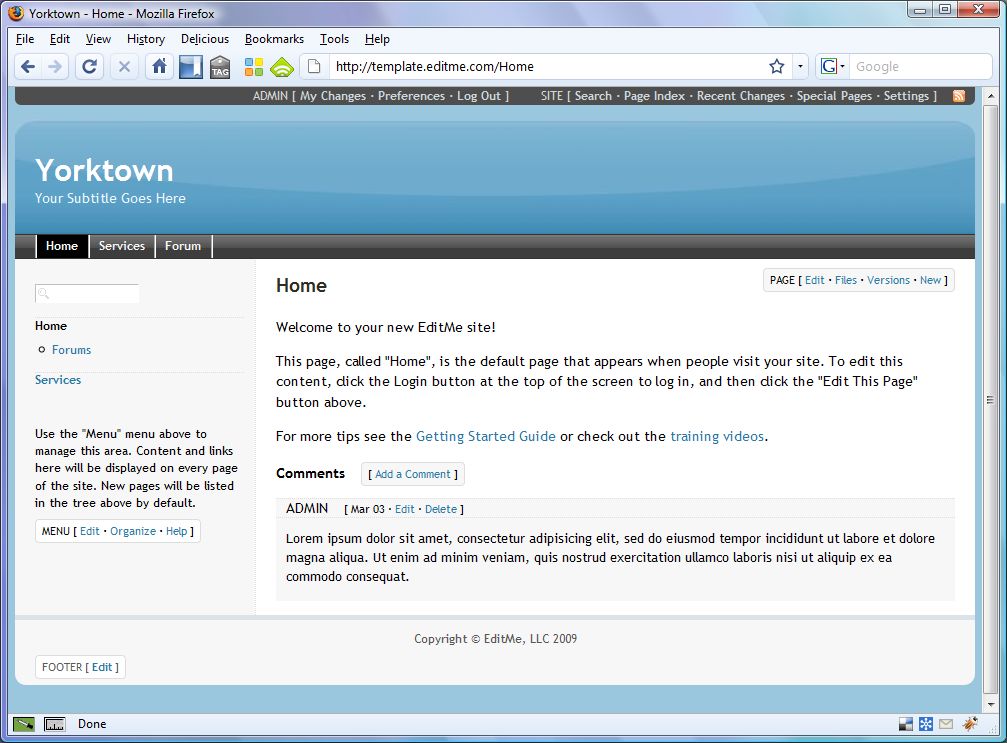
Task: Click the blue snowflake status bar icon
Action: pos(925,724)
